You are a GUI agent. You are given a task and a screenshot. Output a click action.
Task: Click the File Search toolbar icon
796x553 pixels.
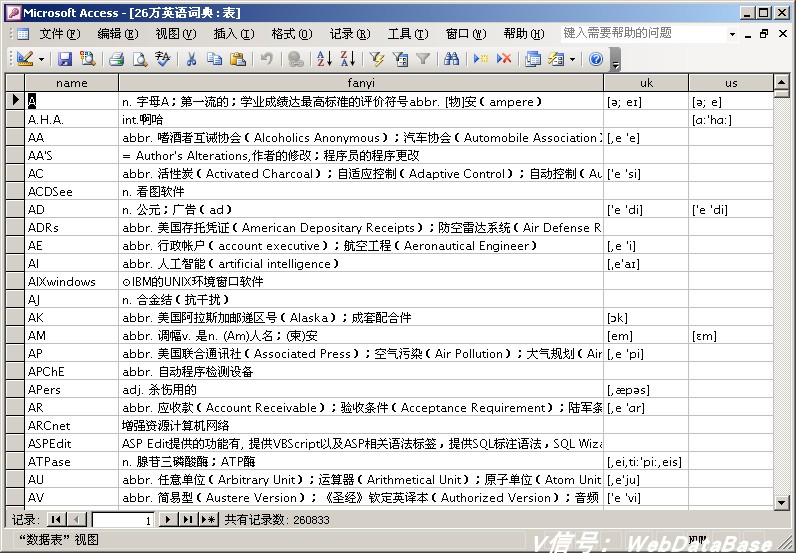click(87, 59)
